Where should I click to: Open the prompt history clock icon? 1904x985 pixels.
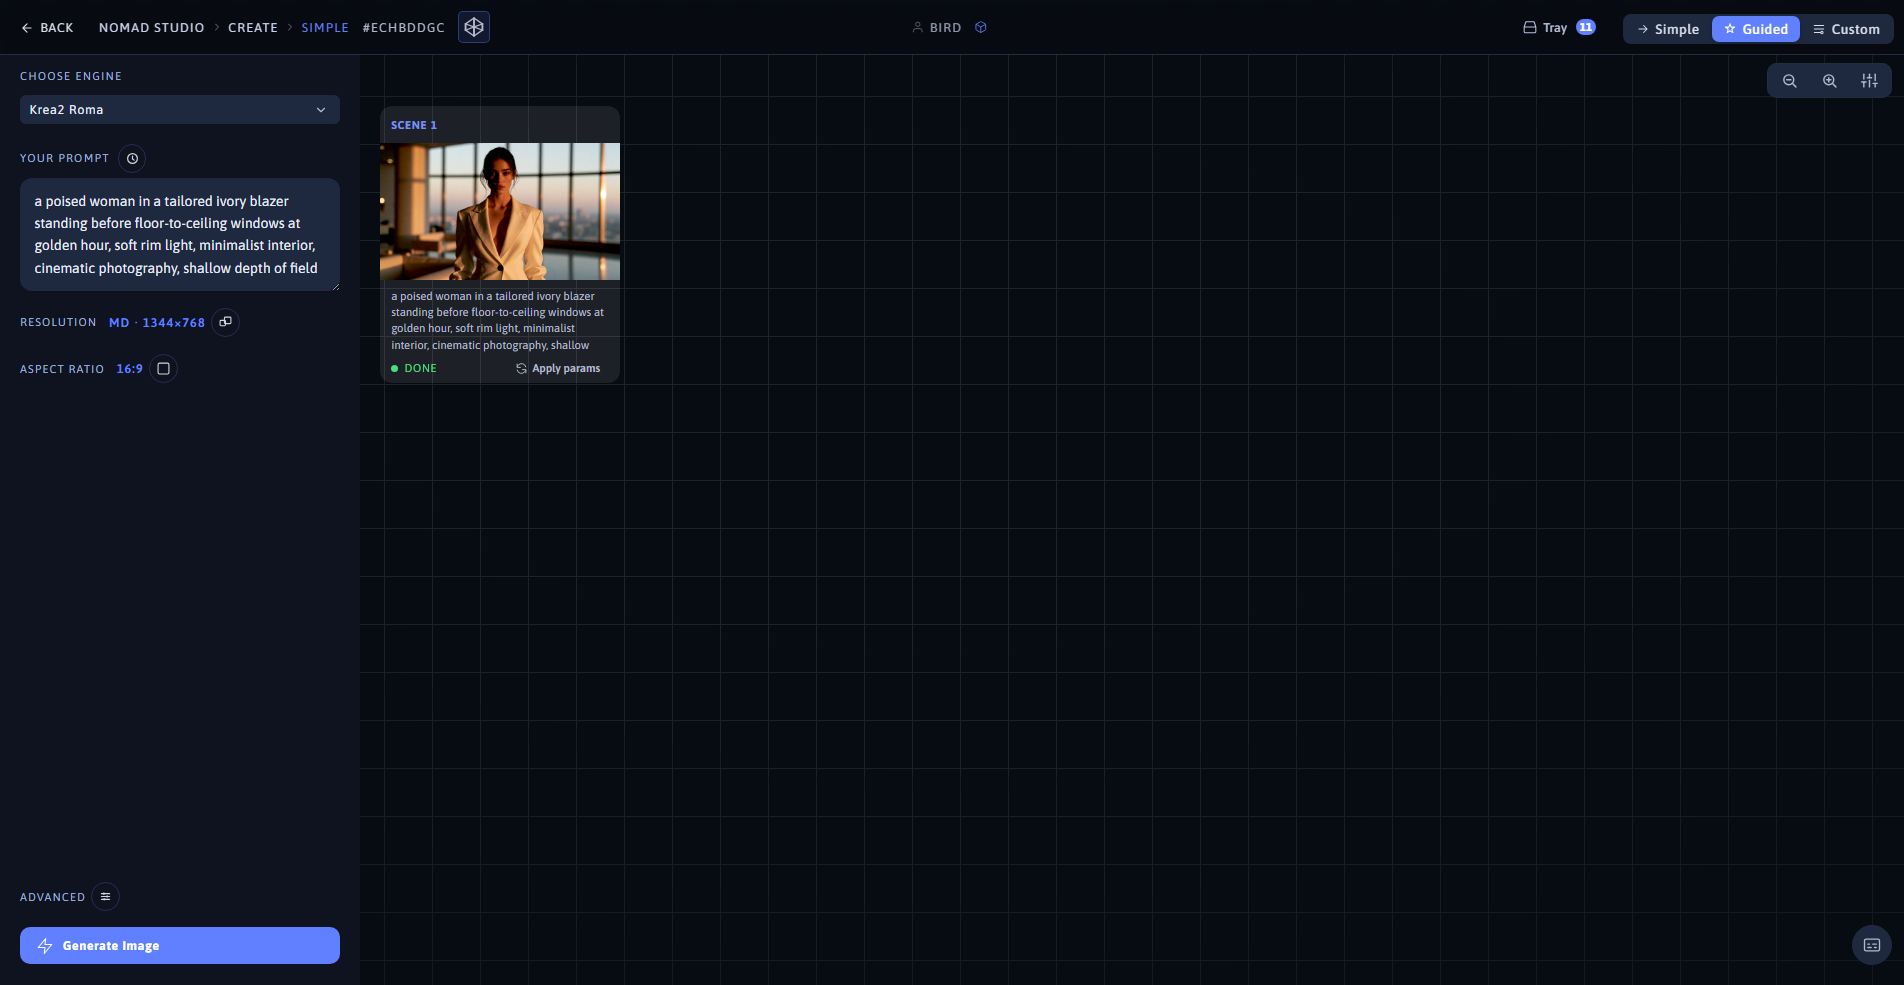(x=132, y=158)
